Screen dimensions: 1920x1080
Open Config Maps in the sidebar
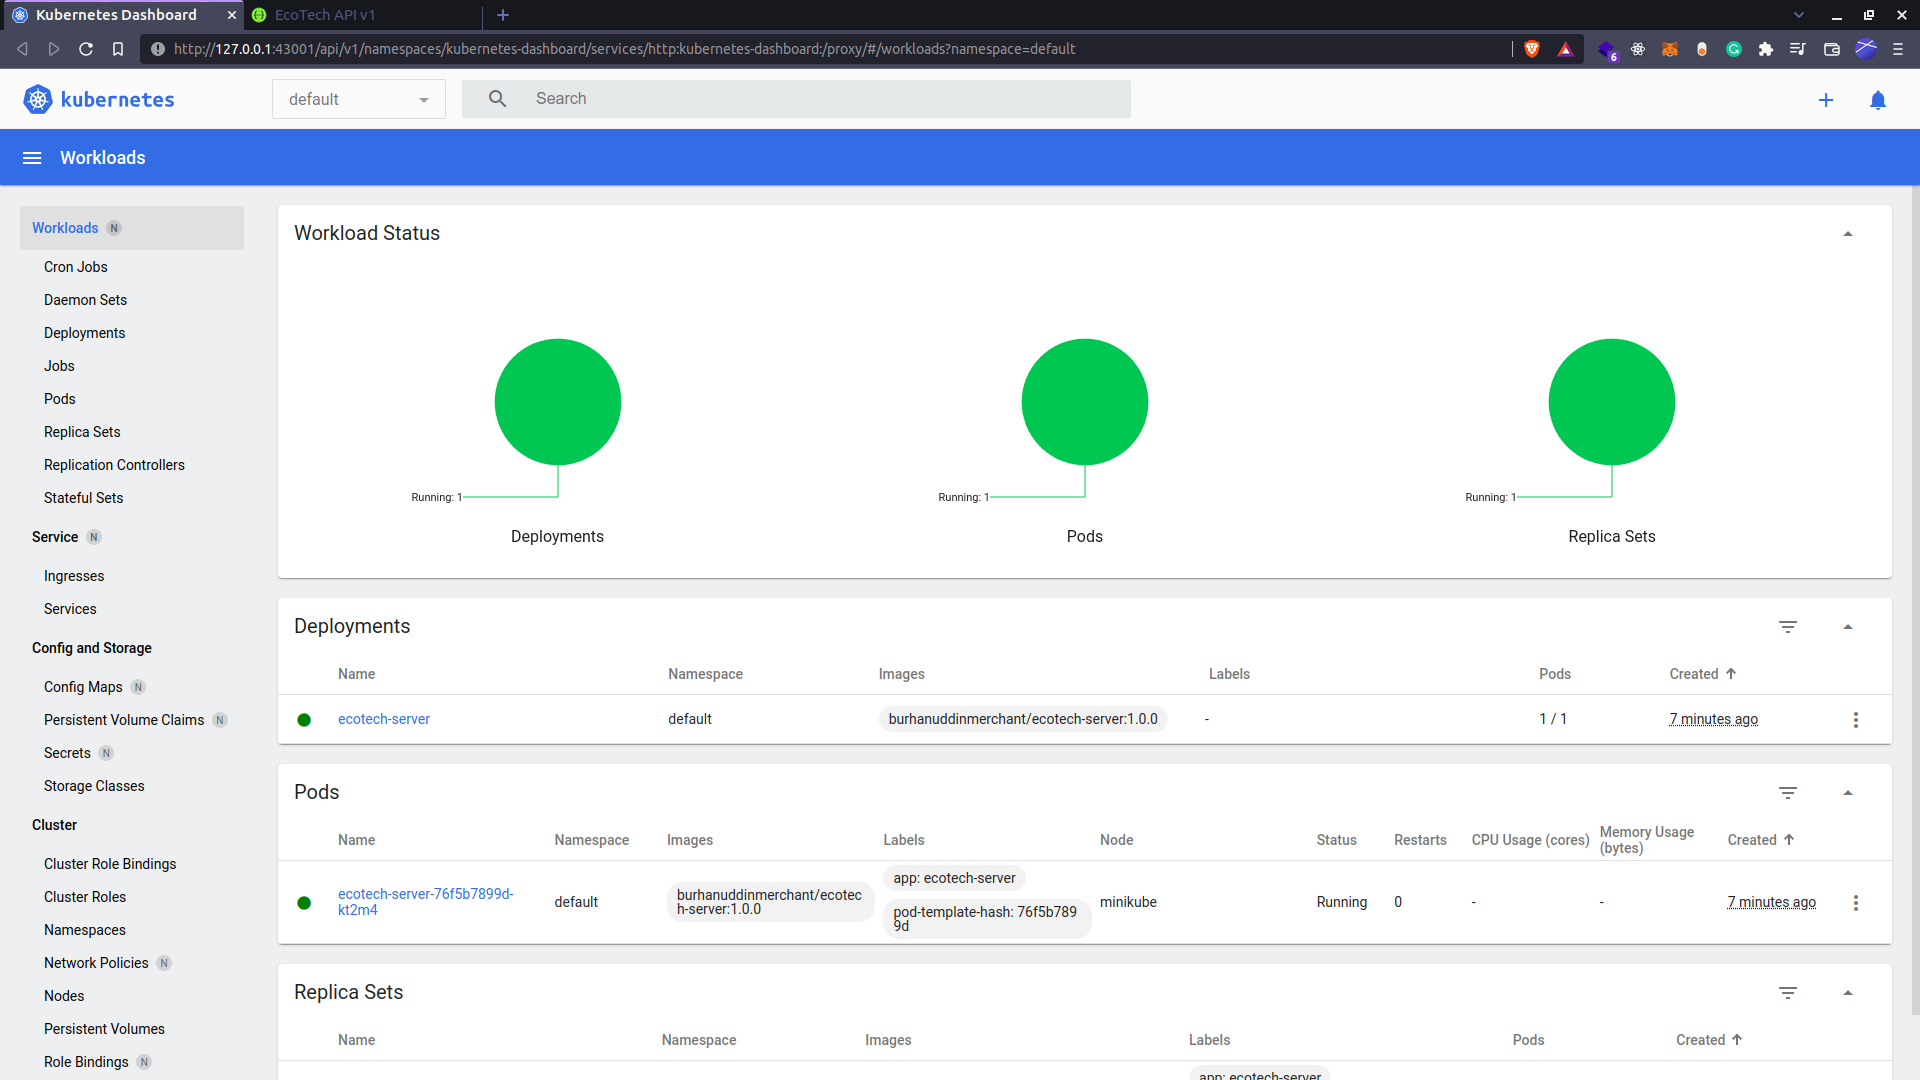coord(83,687)
